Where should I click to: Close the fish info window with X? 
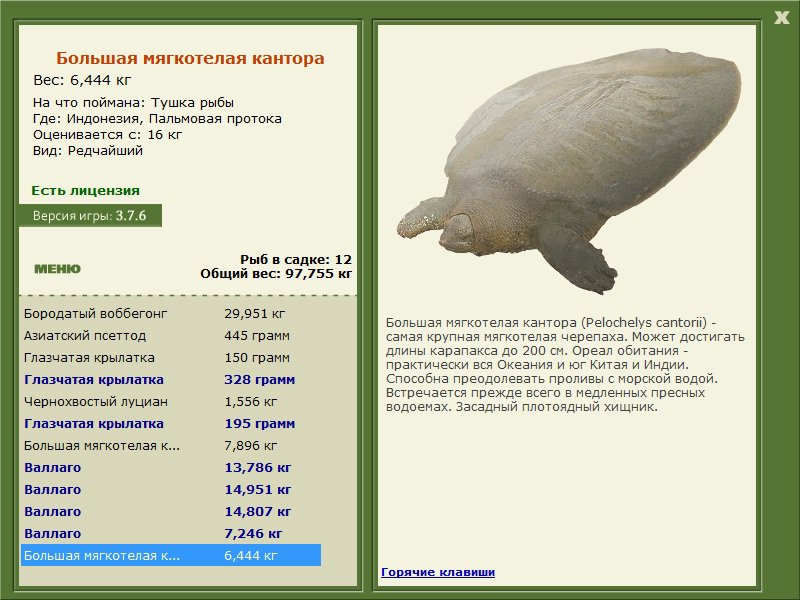781,18
